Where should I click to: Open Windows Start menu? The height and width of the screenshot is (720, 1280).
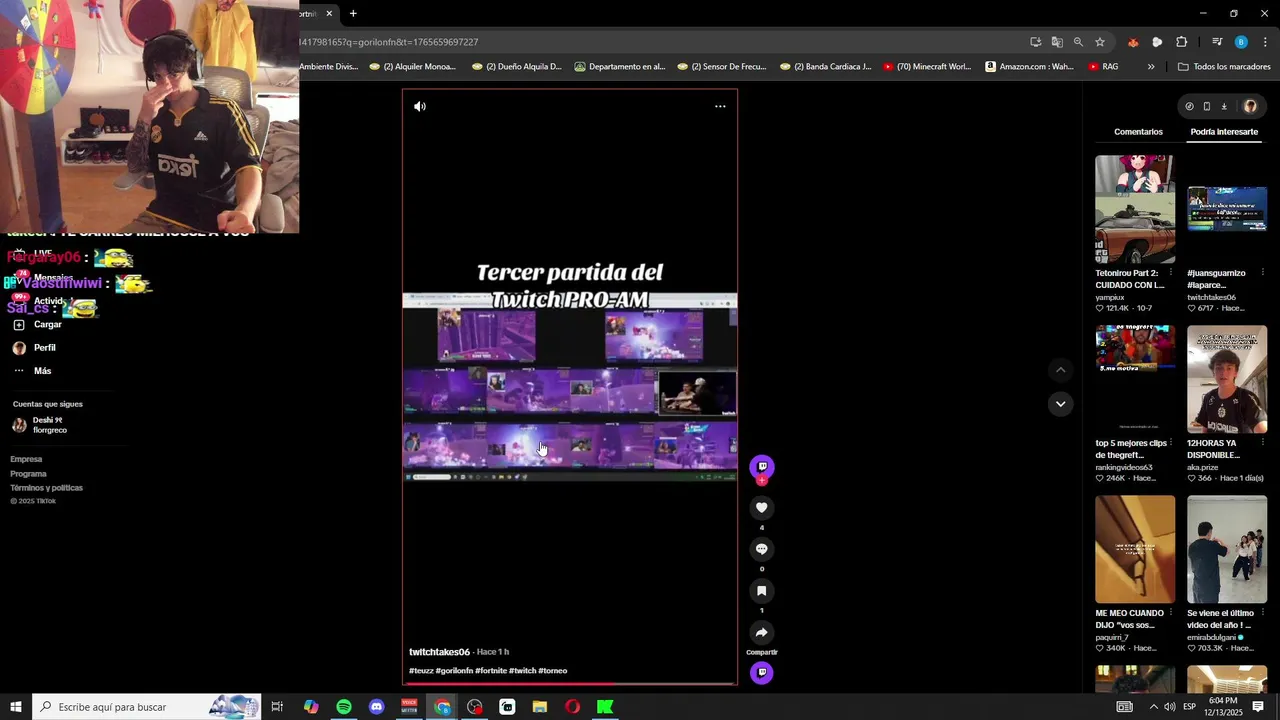16,707
